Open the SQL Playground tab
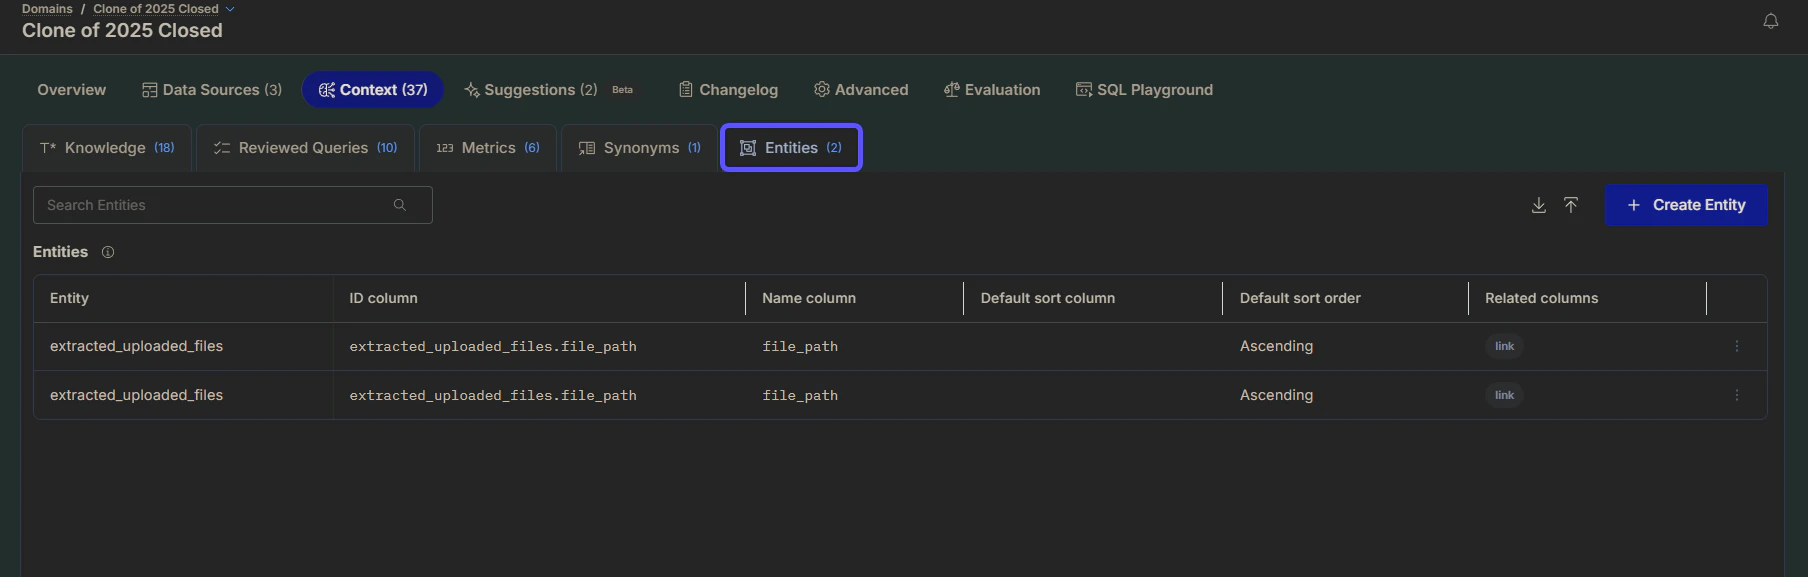This screenshot has height=577, width=1808. pos(1144,90)
